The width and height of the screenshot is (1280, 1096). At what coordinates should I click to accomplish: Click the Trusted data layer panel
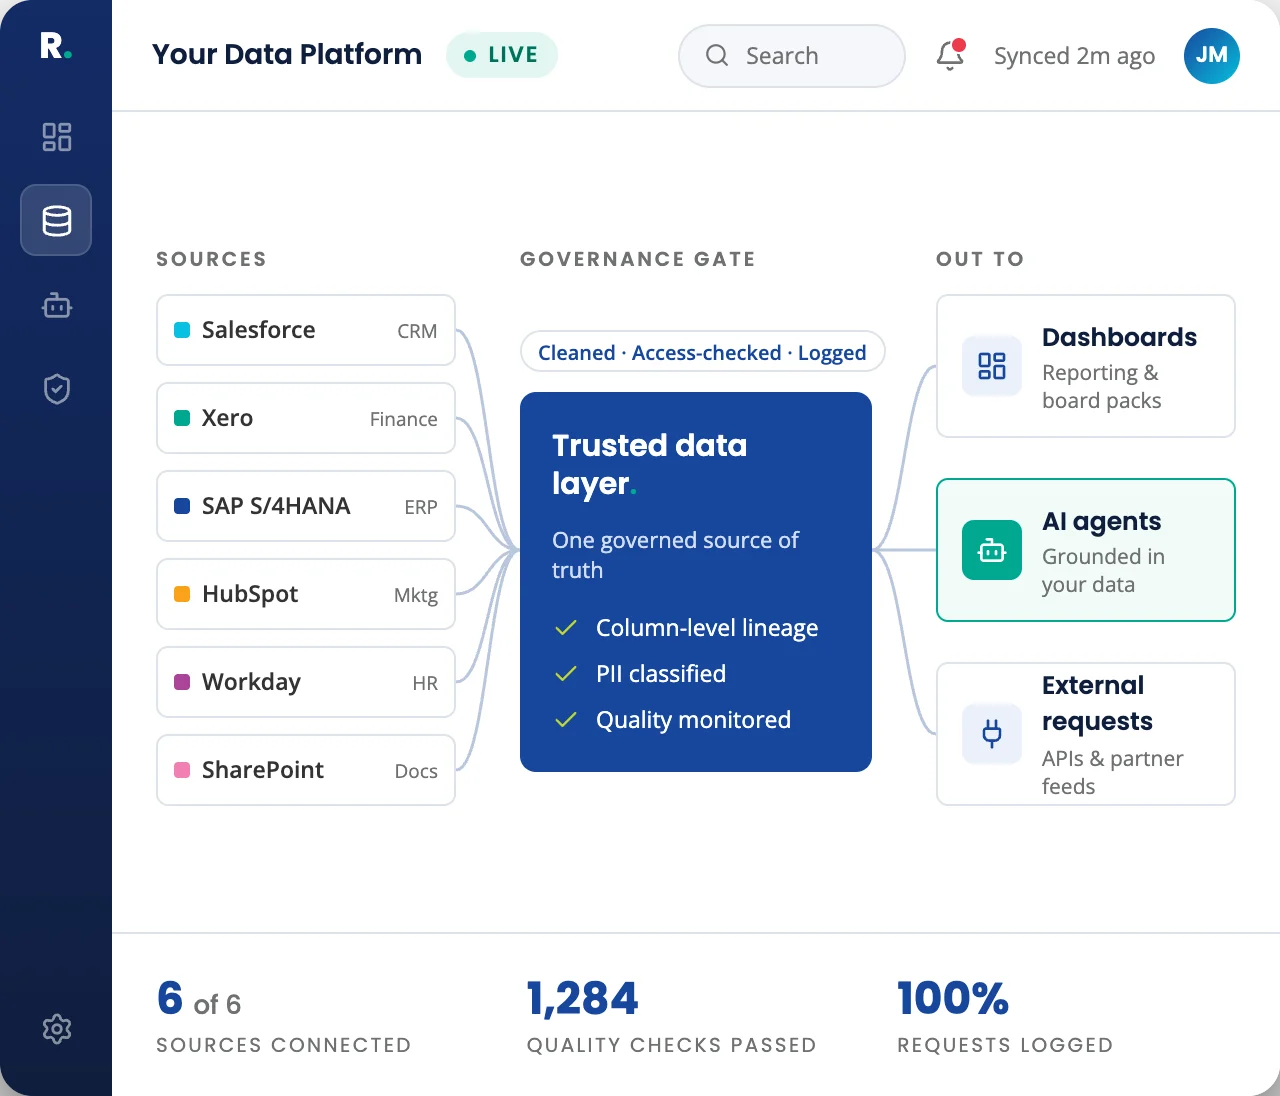point(696,582)
